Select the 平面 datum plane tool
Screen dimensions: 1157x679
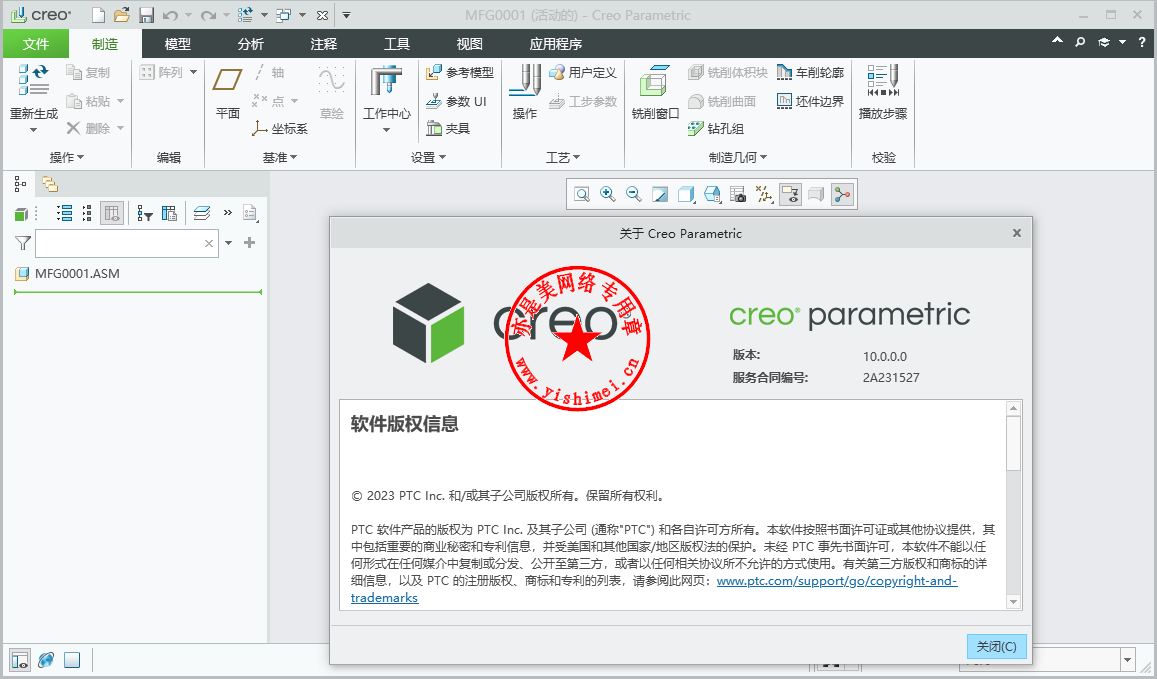pyautogui.click(x=227, y=92)
